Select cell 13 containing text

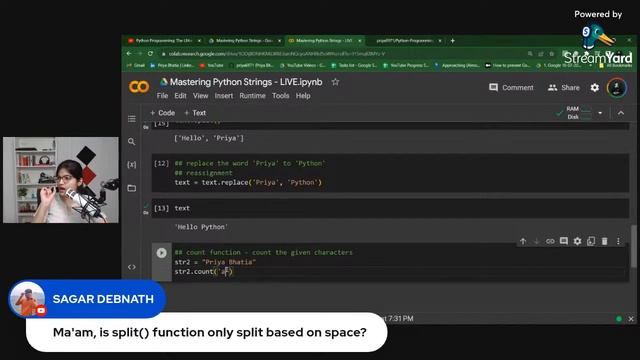click(x=390, y=208)
